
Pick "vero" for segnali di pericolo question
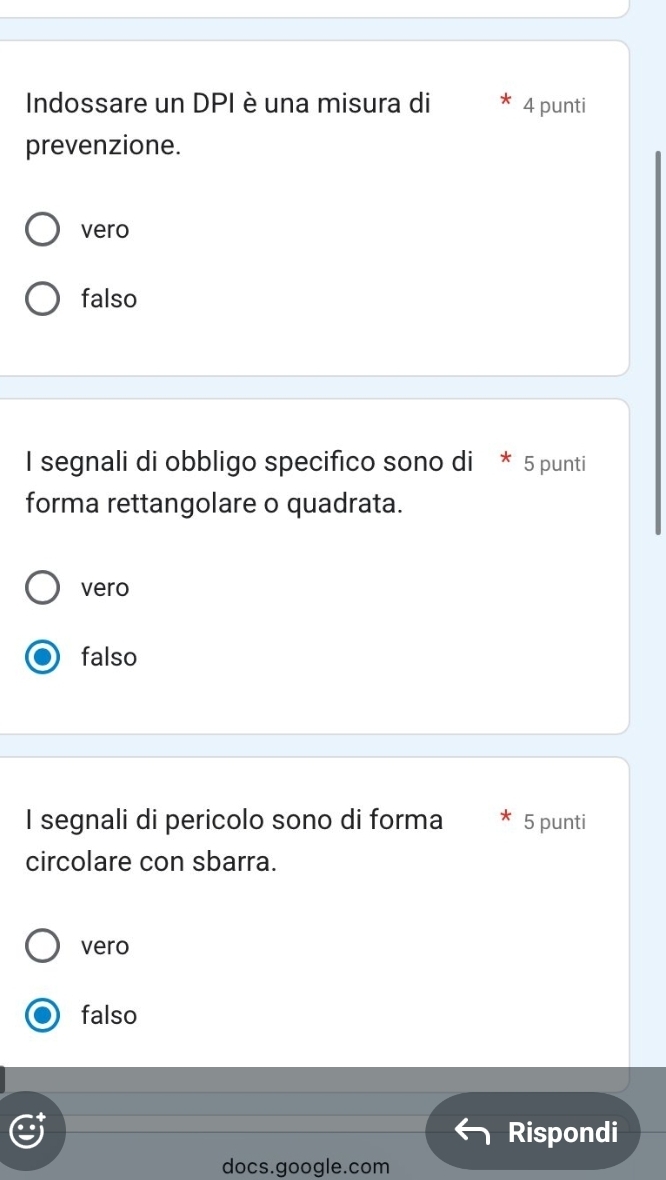point(42,945)
